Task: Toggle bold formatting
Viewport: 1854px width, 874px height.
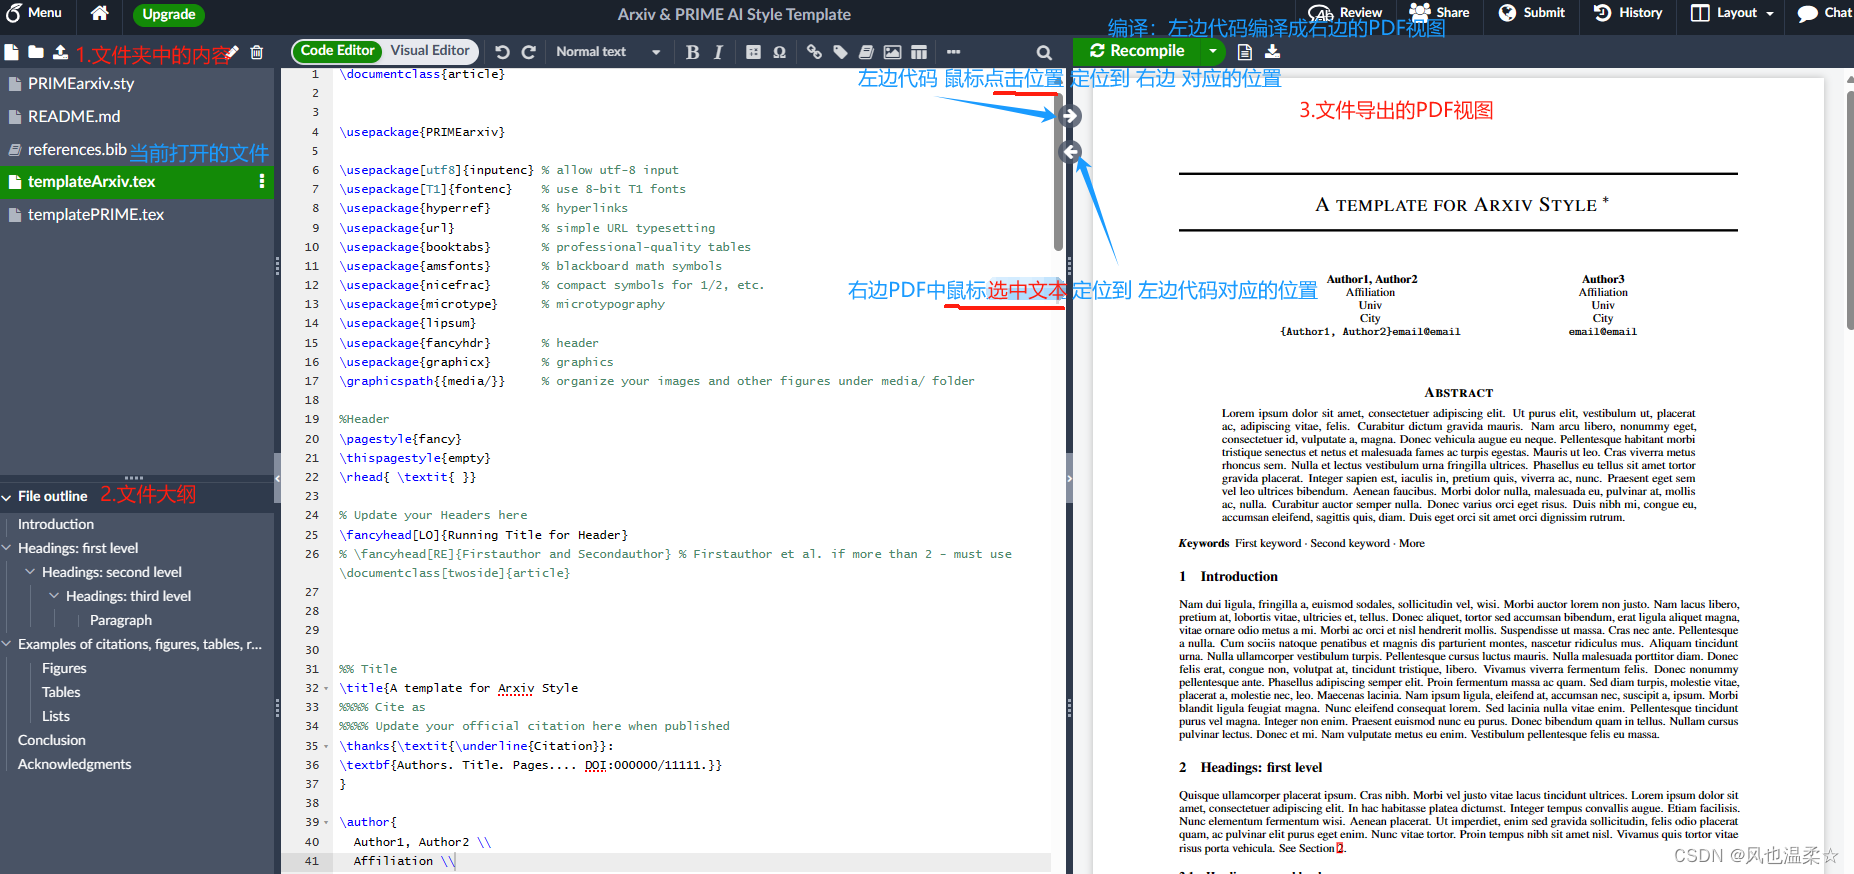Action: pos(692,52)
